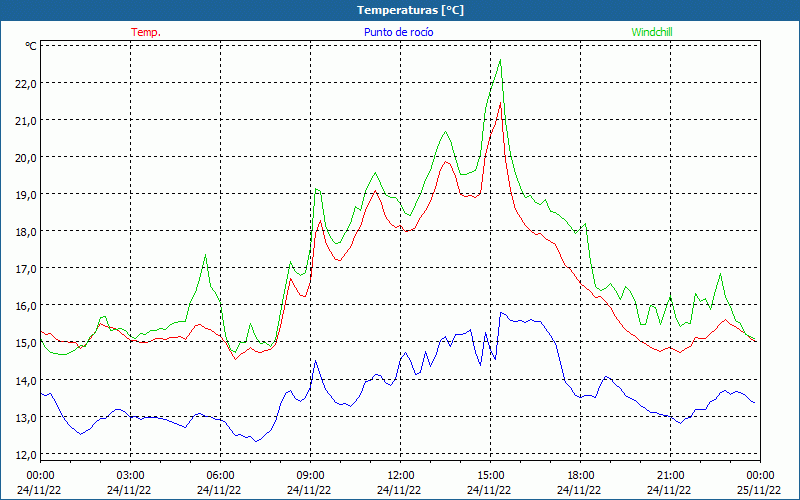
Task: Click the red temperature peak after 15:00
Action: (x=501, y=103)
